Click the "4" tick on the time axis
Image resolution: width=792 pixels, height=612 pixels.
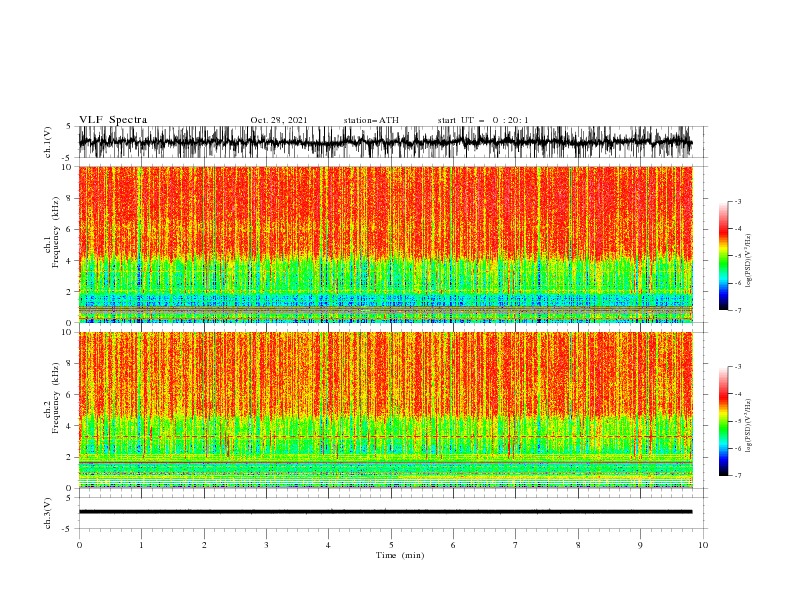point(328,545)
